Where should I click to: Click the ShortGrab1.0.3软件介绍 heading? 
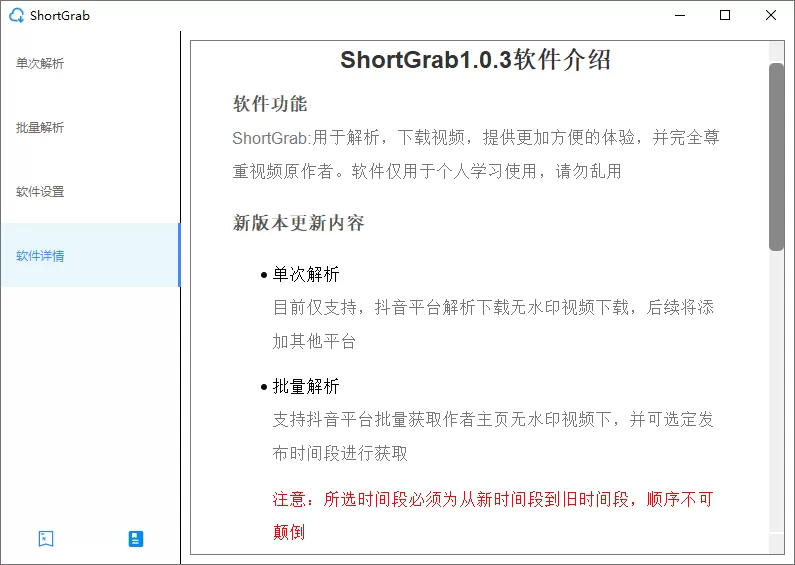pyautogui.click(x=475, y=60)
